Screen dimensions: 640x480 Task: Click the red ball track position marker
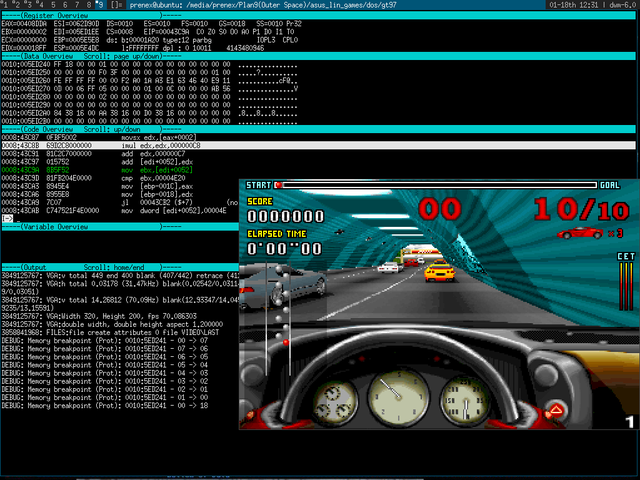click(286, 342)
